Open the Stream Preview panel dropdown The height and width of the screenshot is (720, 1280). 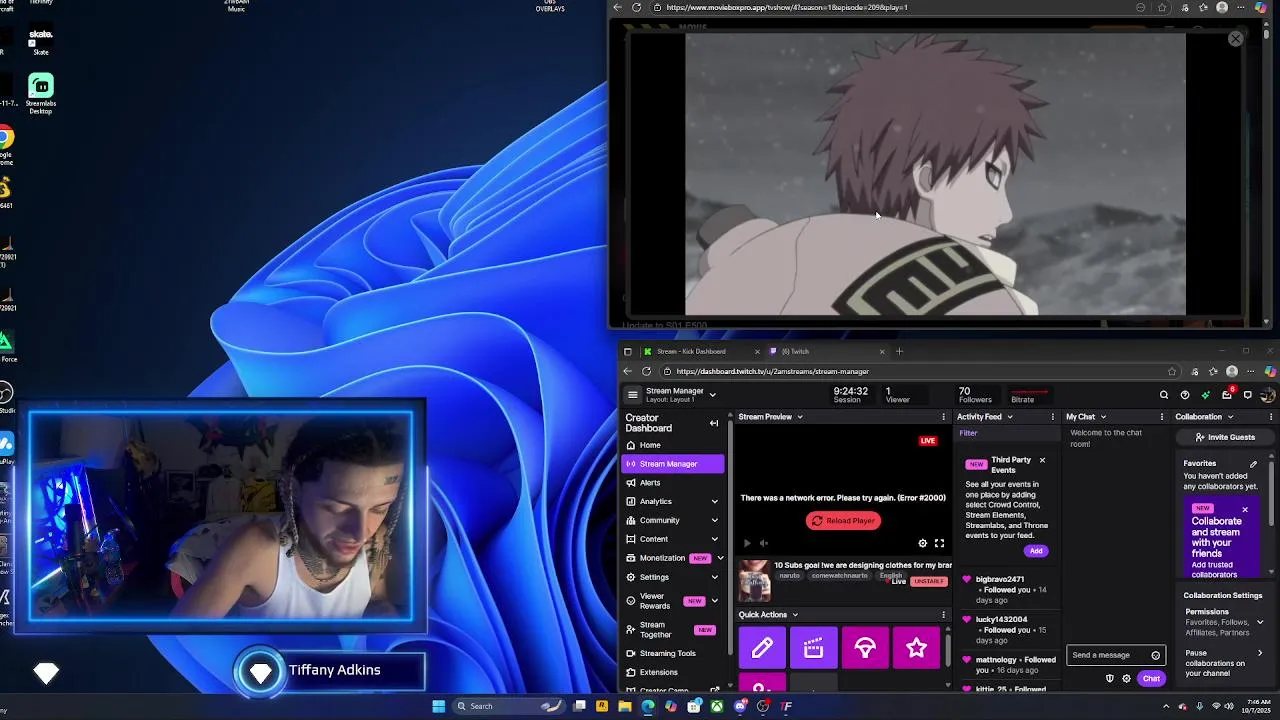coord(799,417)
